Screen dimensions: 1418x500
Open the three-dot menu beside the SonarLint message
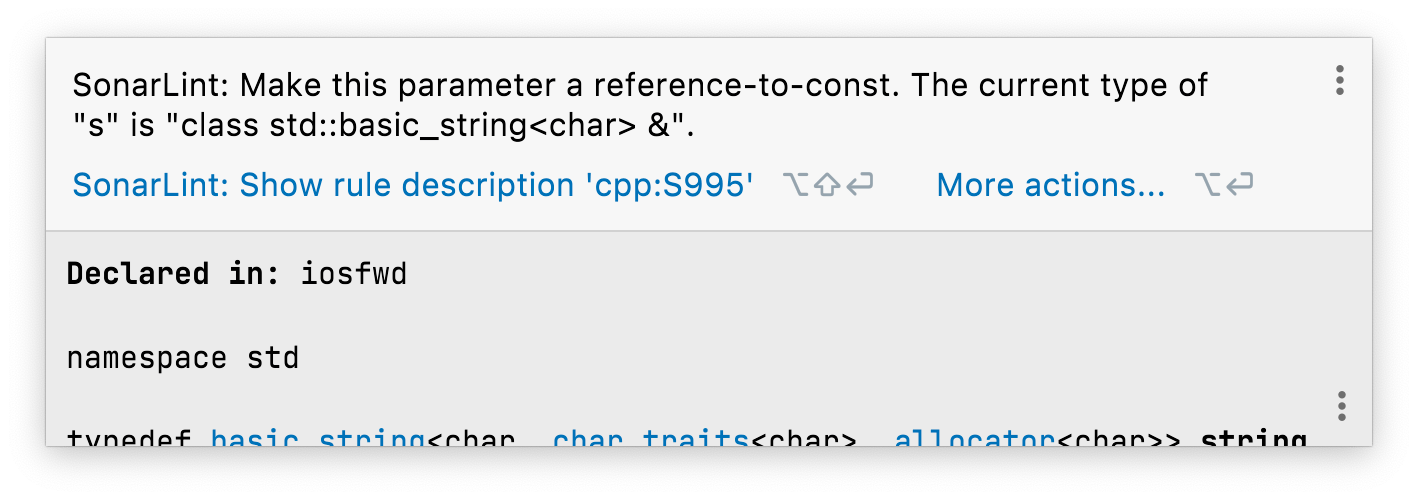pos(1340,81)
